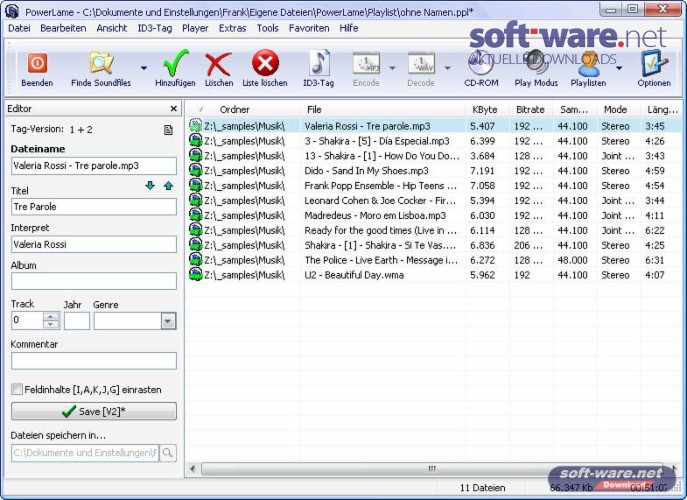Open Finde Soundfiles folder search
This screenshot has height=500, width=687.
102,63
